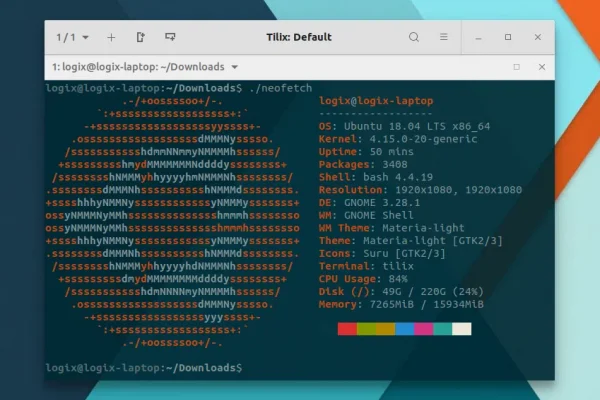Add a new session with the plus icon
This screenshot has height=400, width=600.
[111, 38]
